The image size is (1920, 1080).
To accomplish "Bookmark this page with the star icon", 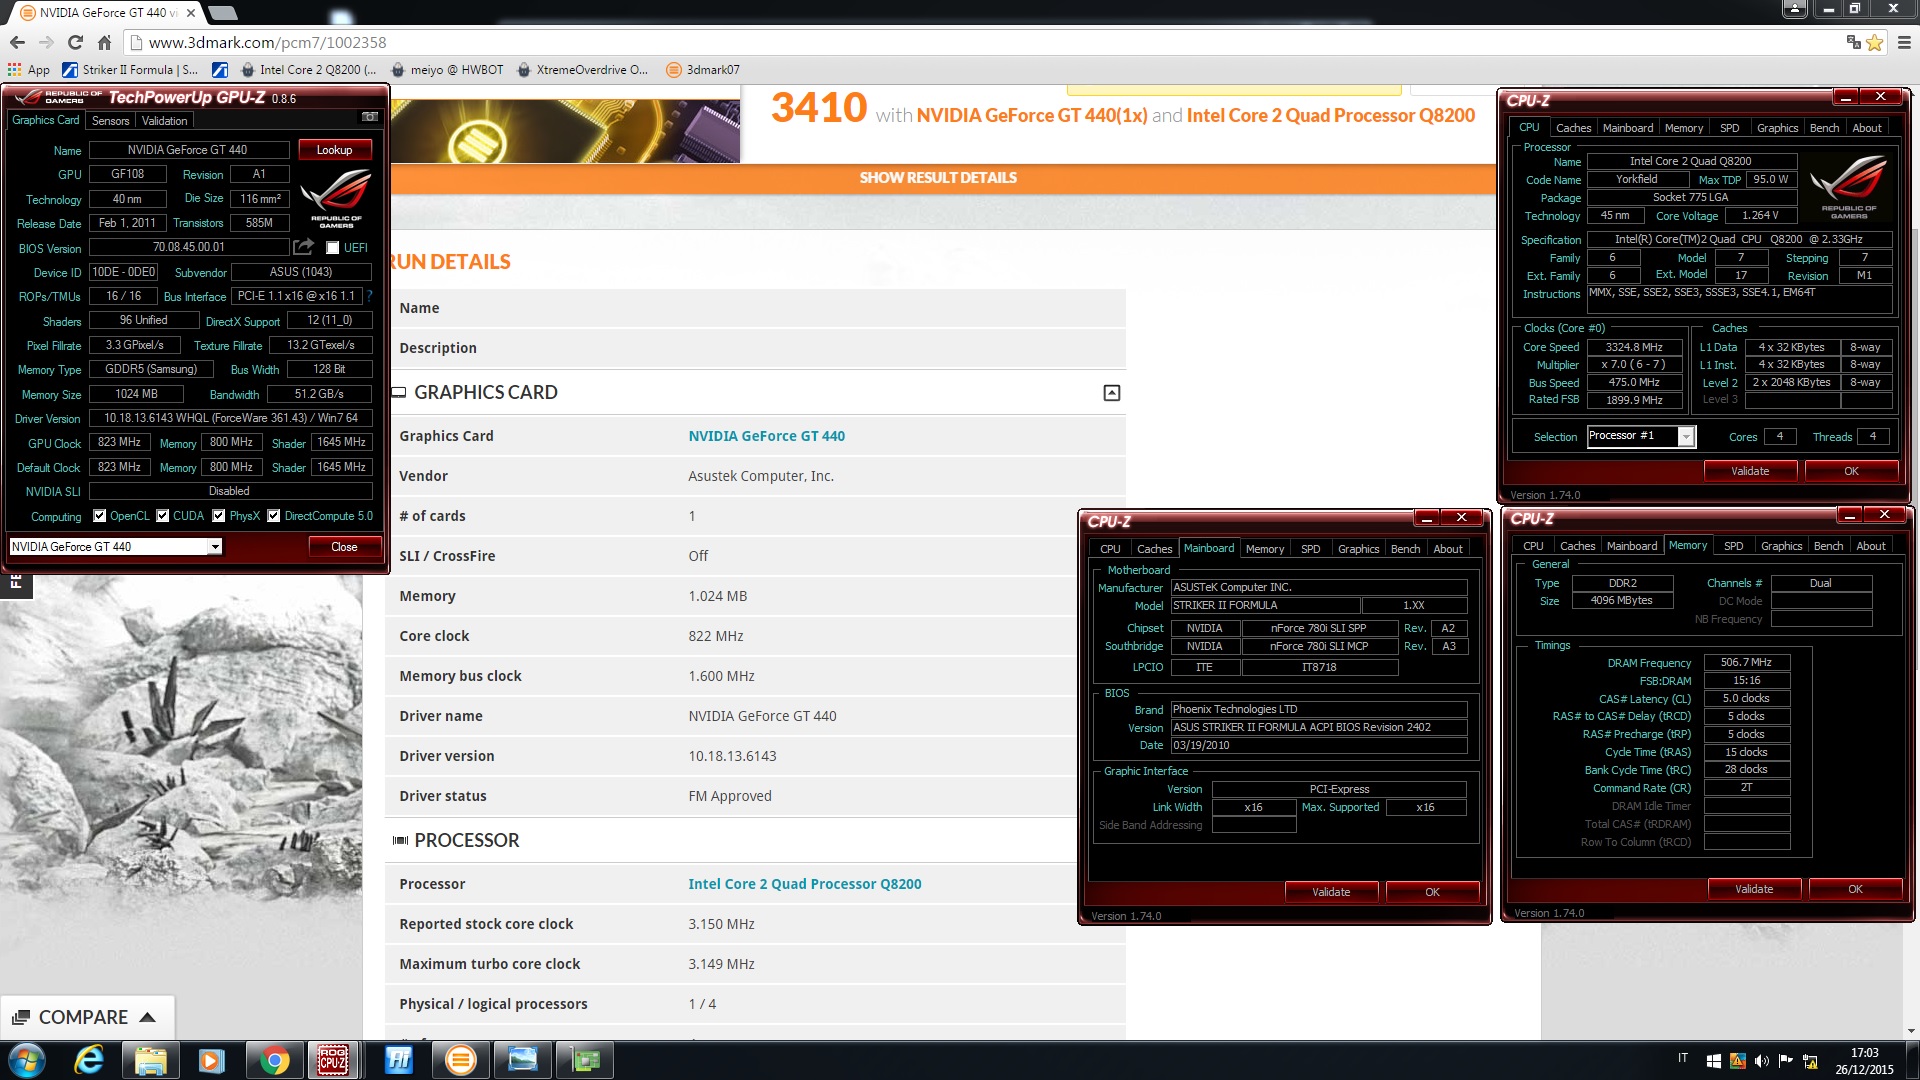I will [1875, 42].
